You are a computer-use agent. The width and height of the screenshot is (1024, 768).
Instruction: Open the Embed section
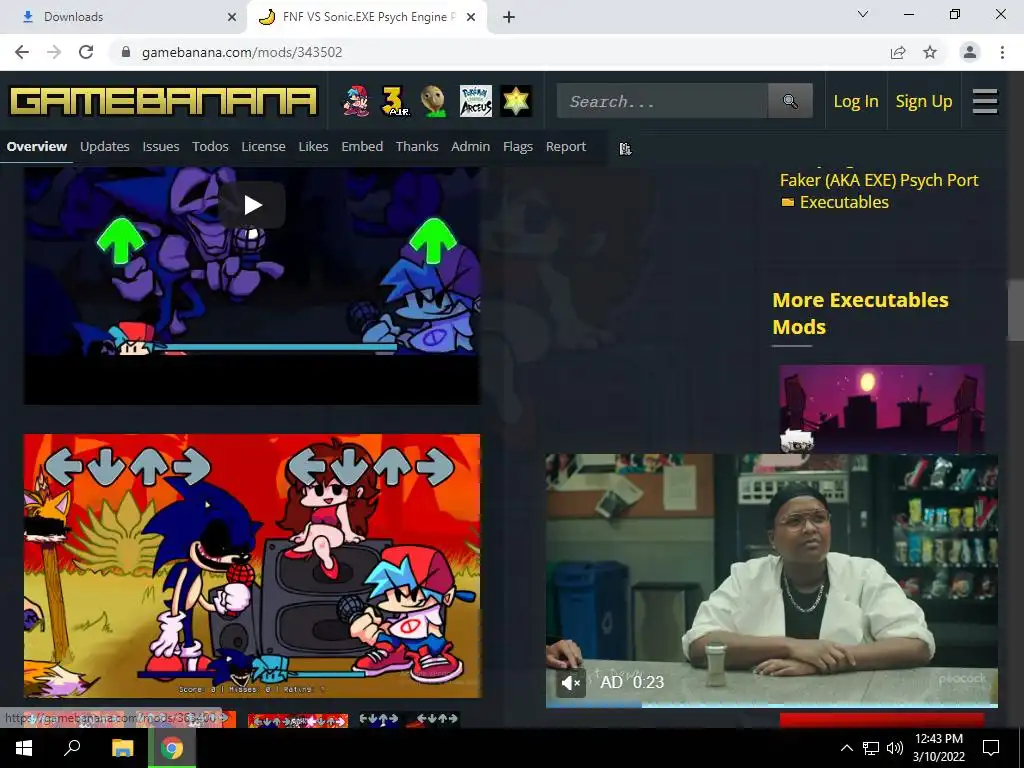362,146
